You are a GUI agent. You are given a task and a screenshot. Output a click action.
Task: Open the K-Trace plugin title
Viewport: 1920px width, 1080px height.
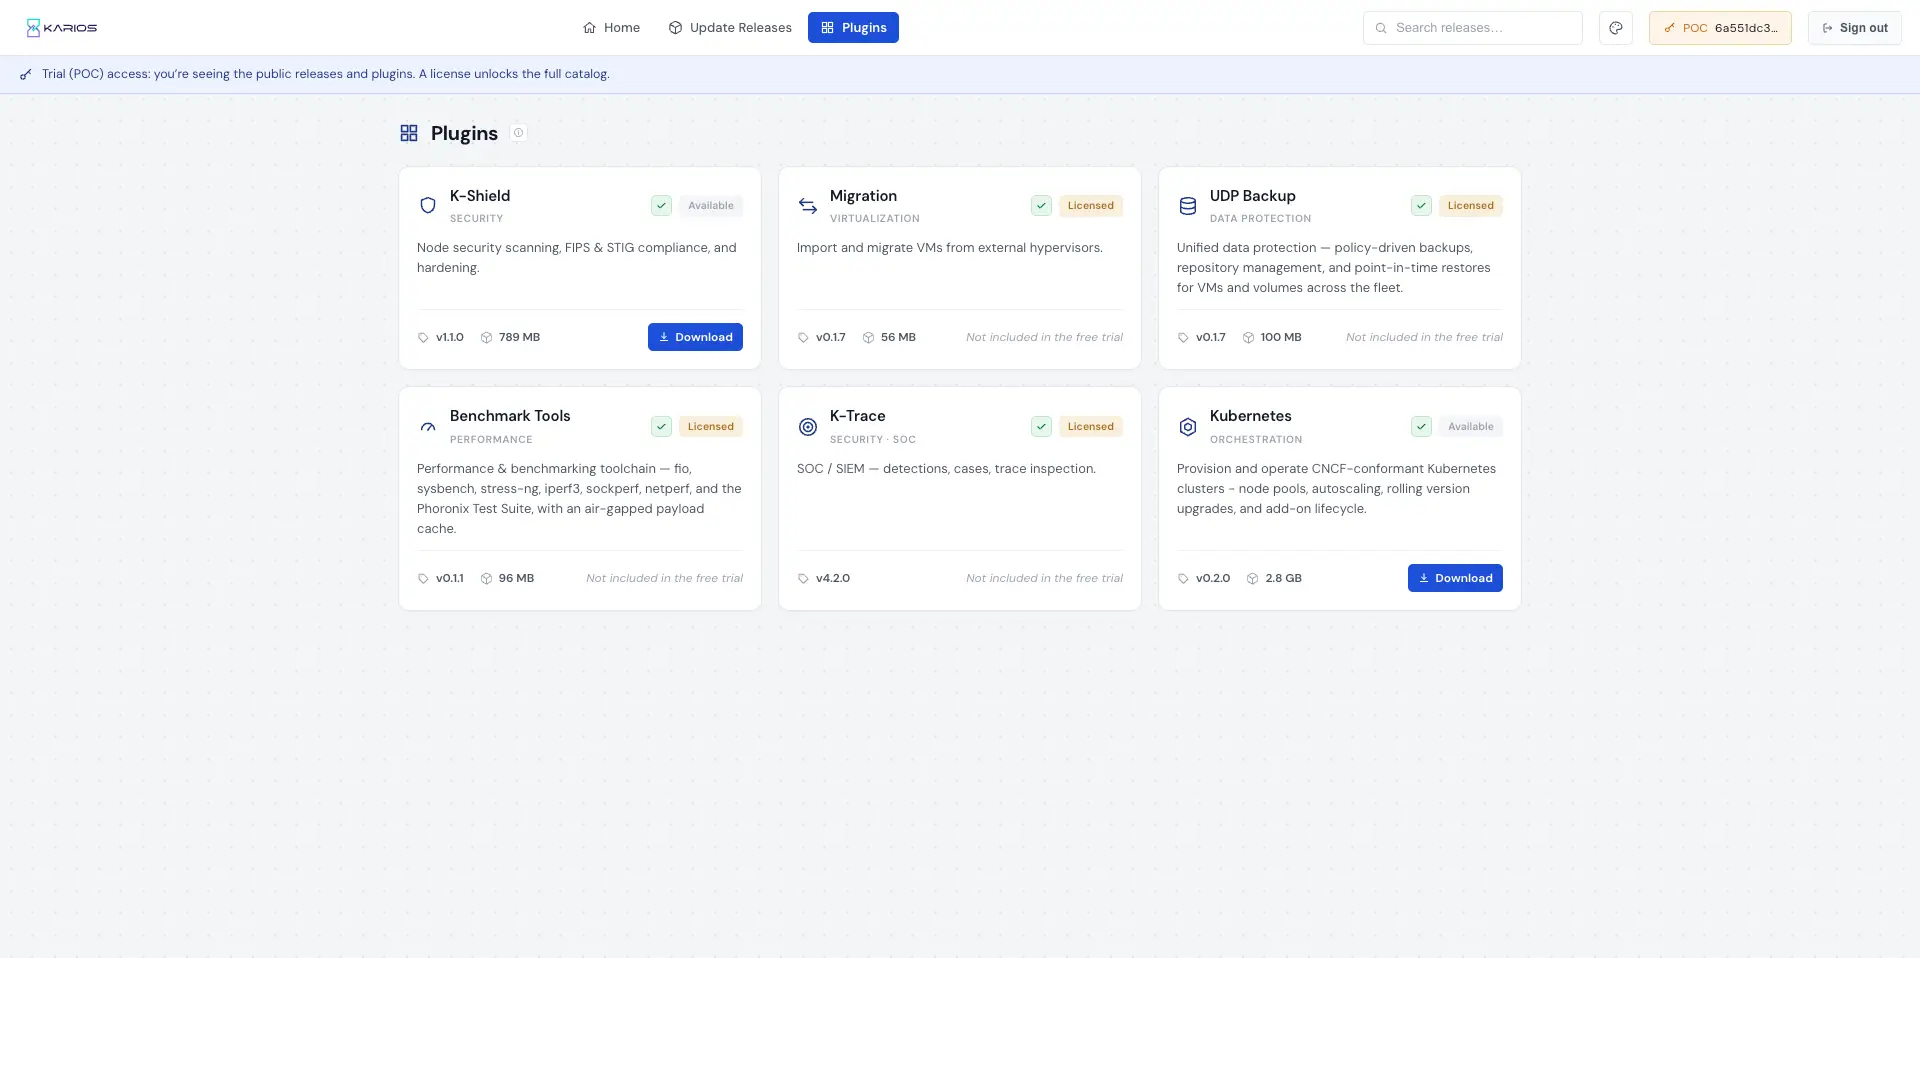point(857,416)
